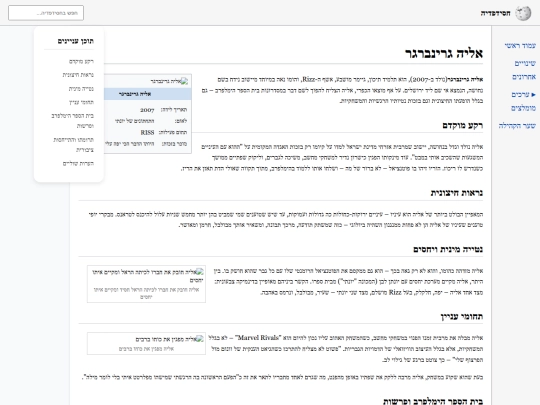
Task: Click the globe logo in the header
Action: (523, 13)
